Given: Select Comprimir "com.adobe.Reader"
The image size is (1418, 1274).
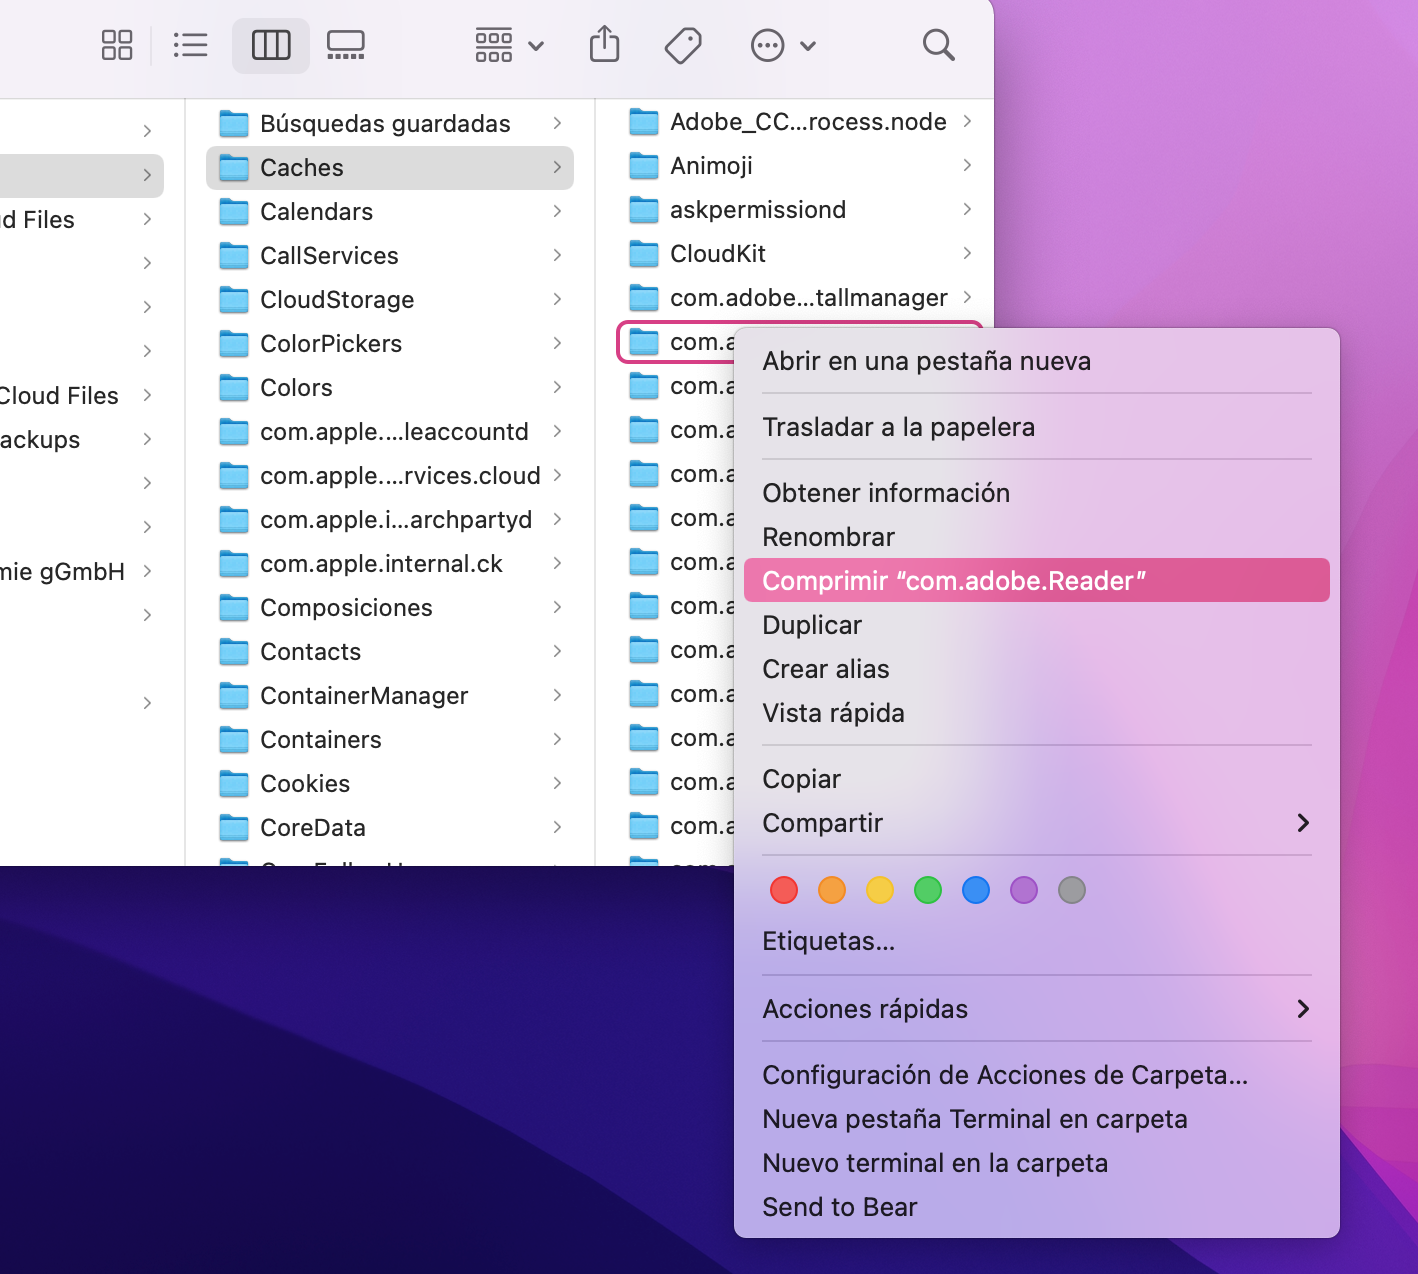Looking at the screenshot, I should (1037, 581).
